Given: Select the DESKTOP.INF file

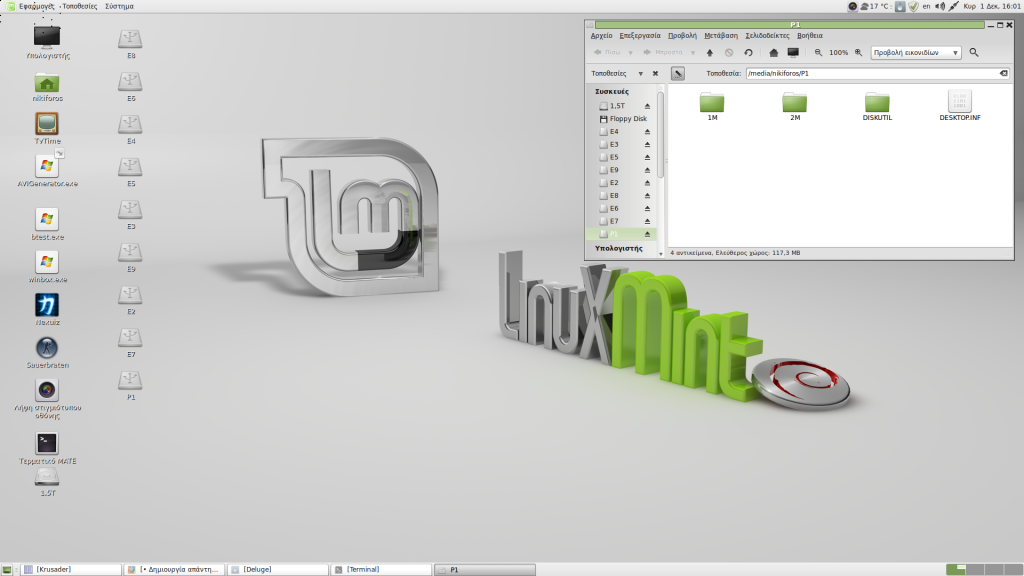Looking at the screenshot, I should pyautogui.click(x=959, y=106).
